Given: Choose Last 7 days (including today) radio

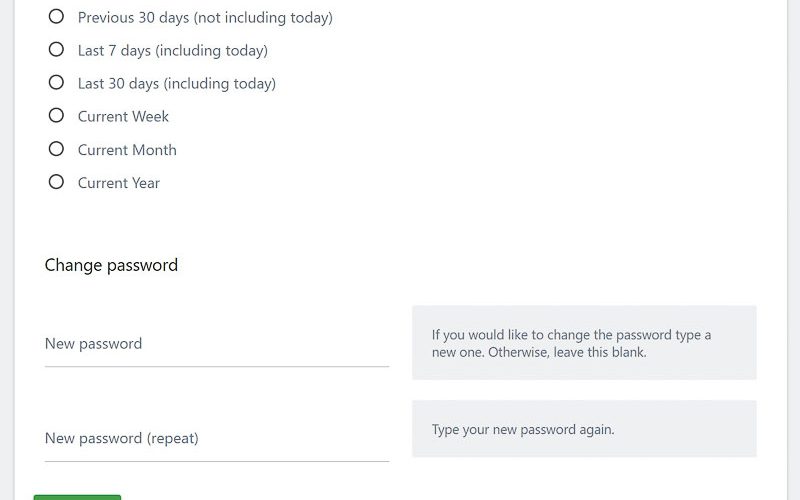Looking at the screenshot, I should point(56,50).
